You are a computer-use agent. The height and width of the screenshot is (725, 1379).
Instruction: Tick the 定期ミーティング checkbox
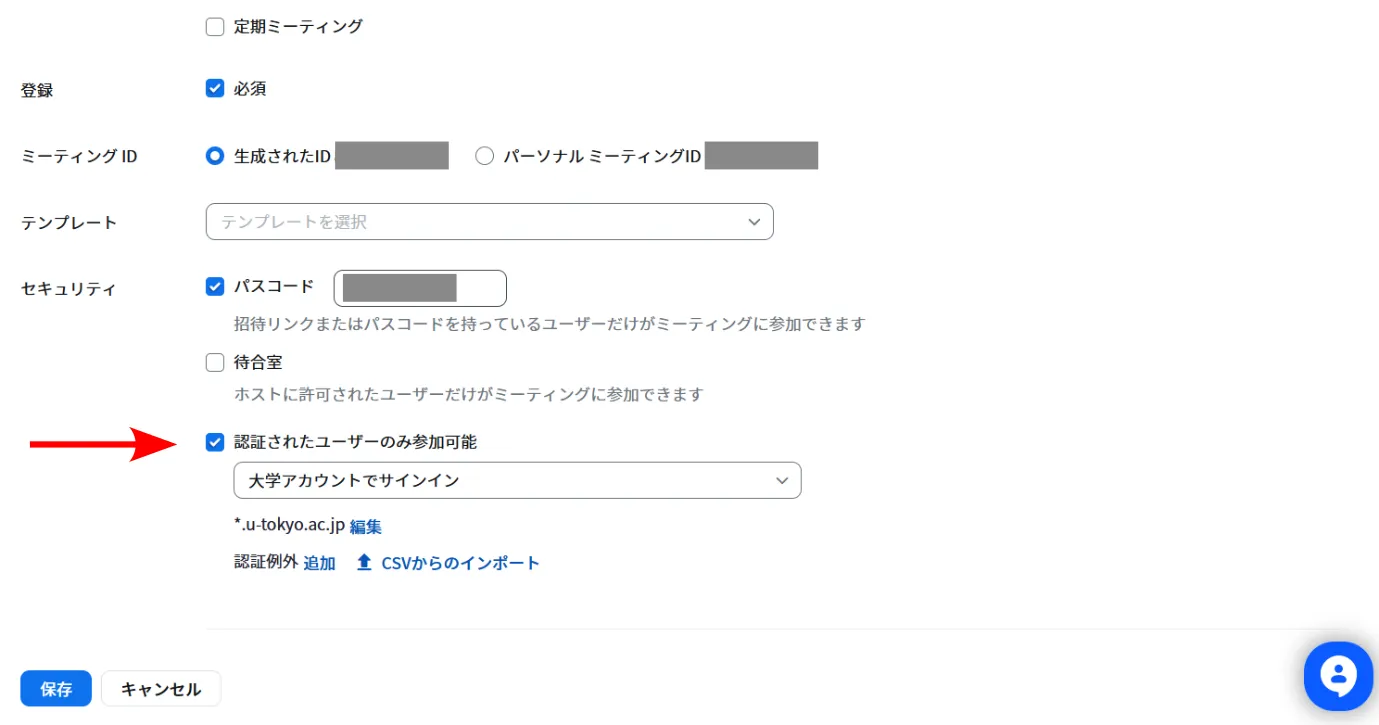pos(215,27)
